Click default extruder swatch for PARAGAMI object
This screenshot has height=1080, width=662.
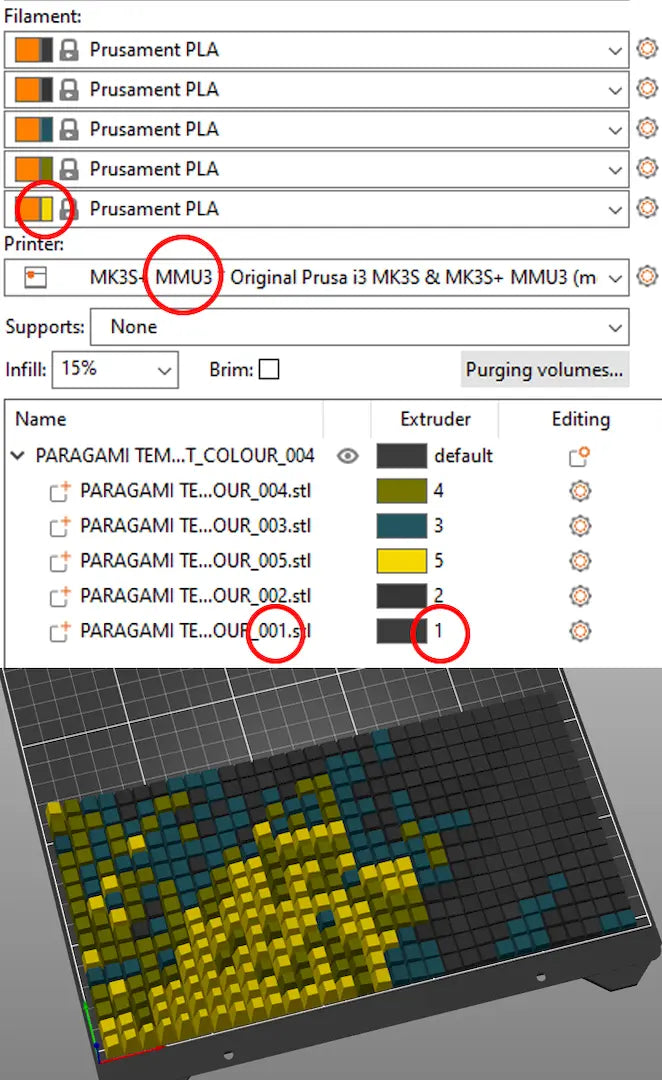tap(402, 456)
